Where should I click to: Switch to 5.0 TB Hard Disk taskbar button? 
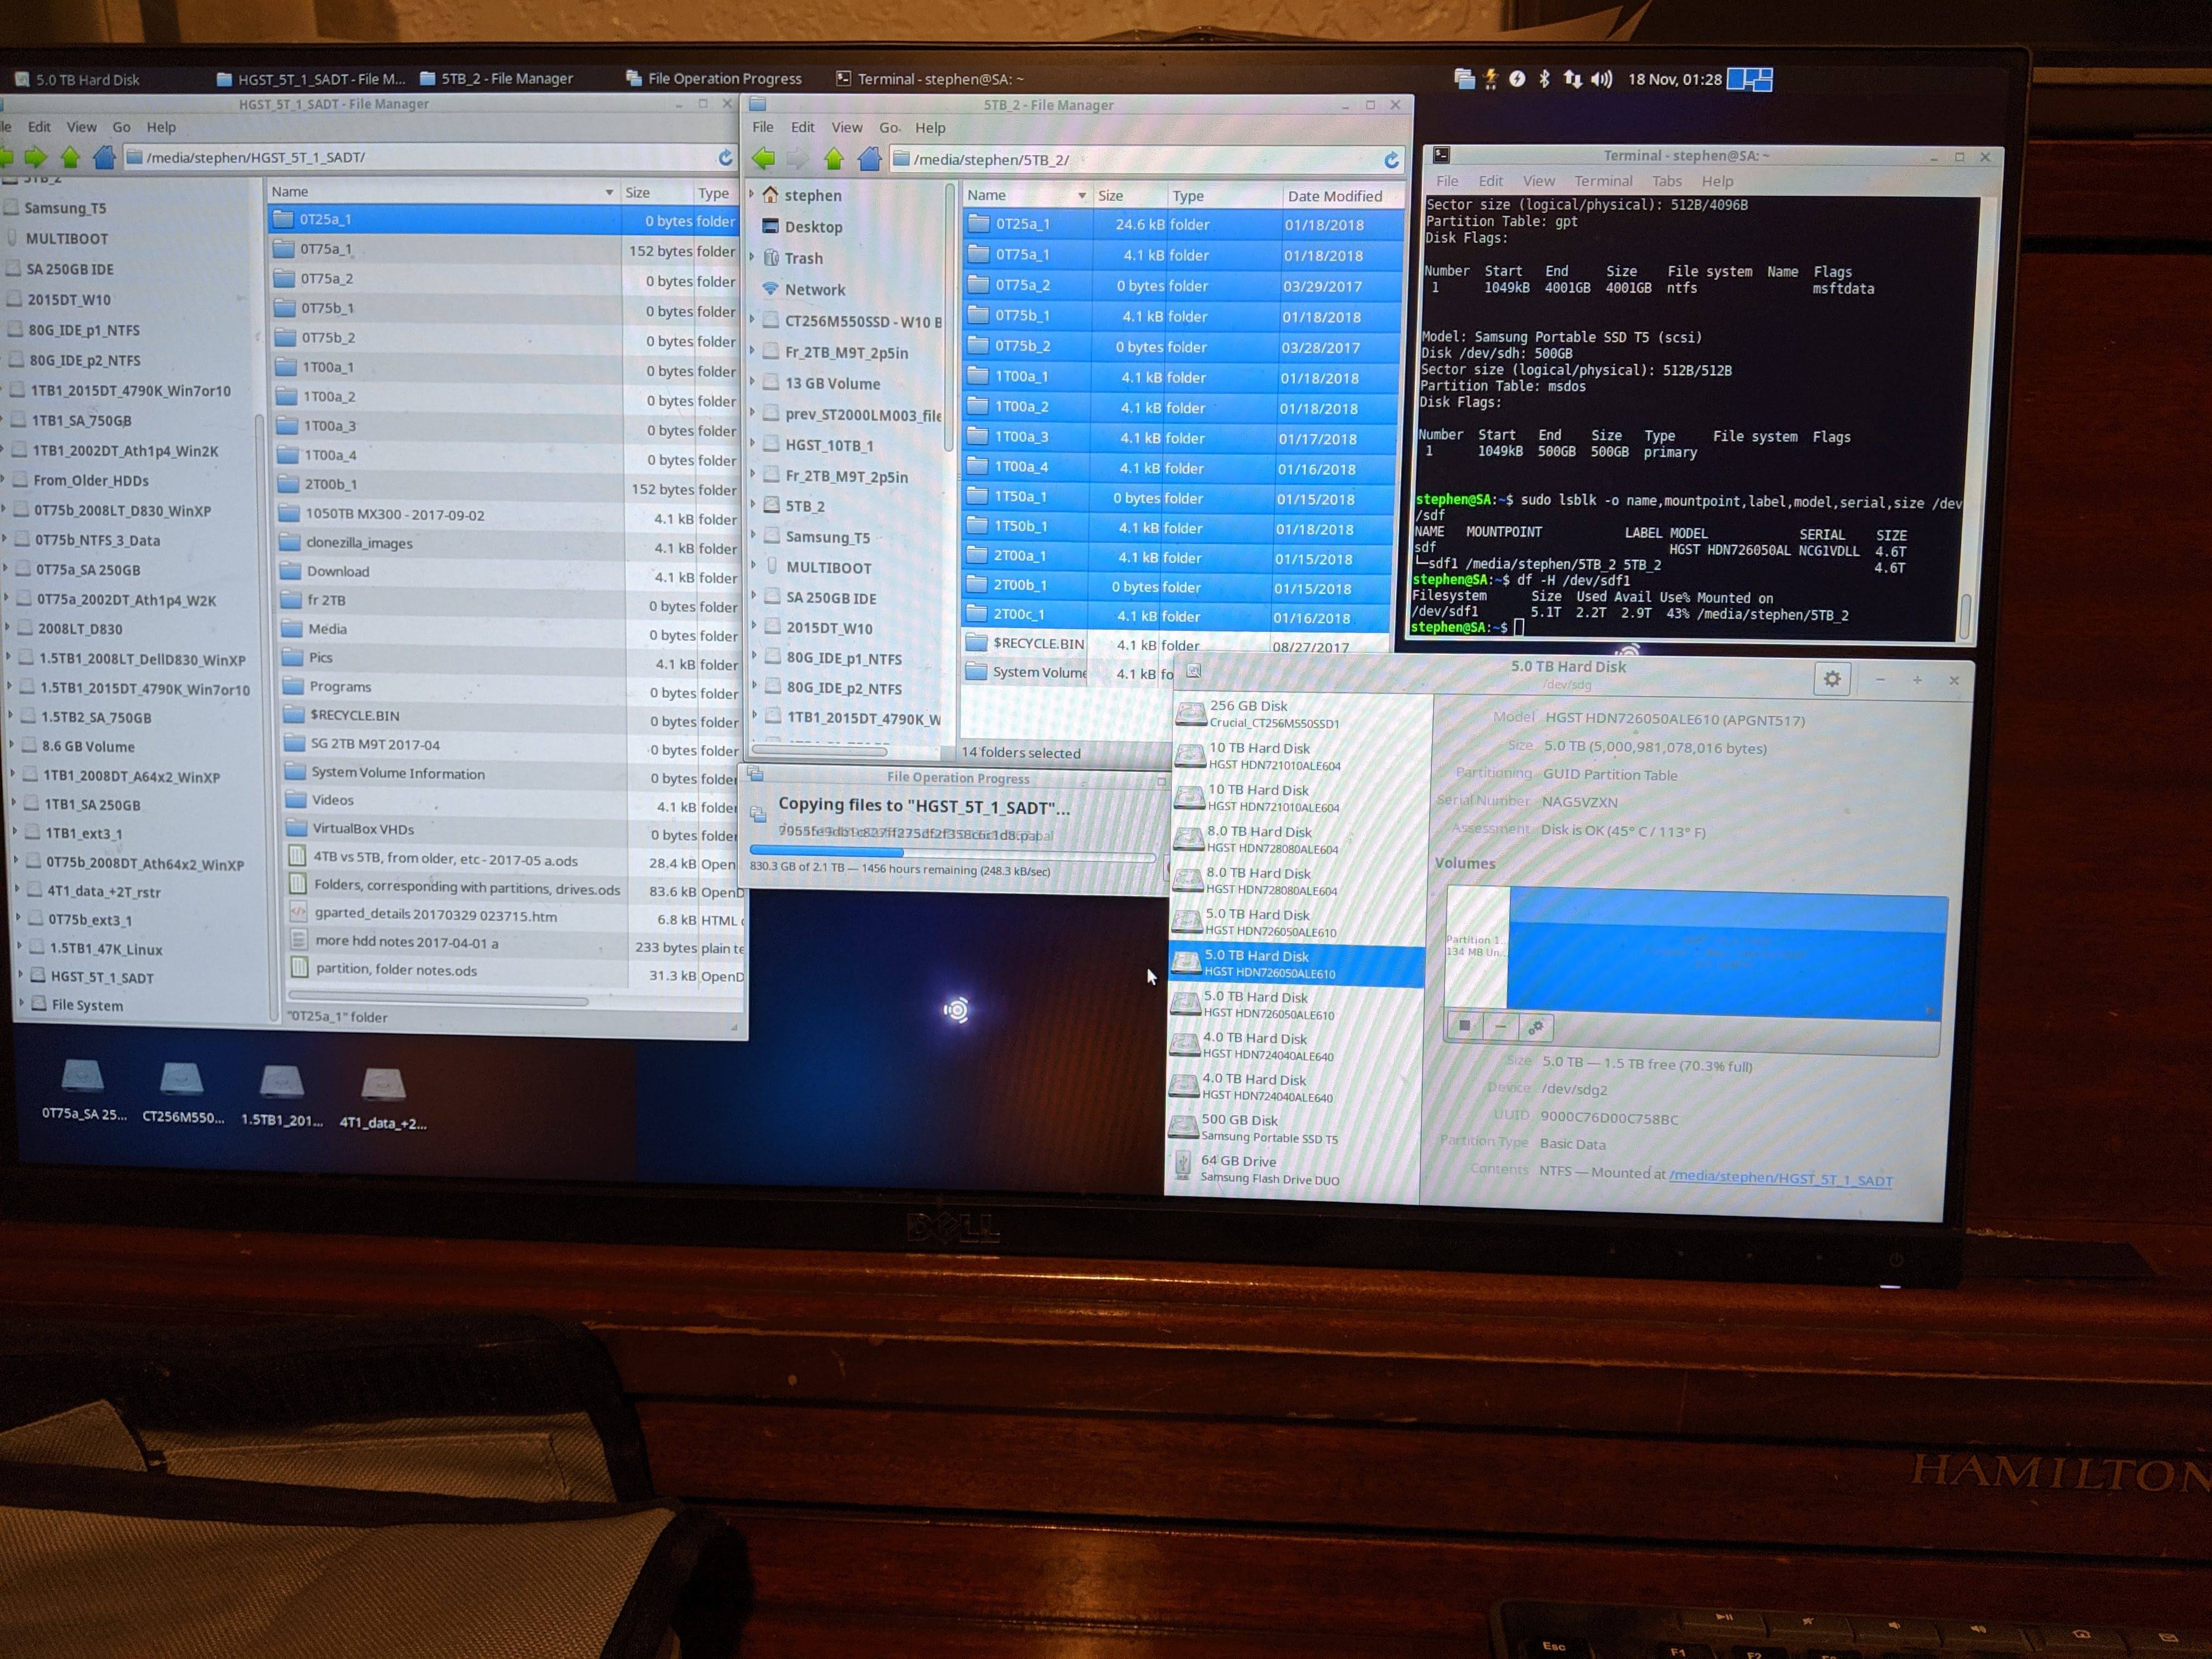click(x=78, y=79)
